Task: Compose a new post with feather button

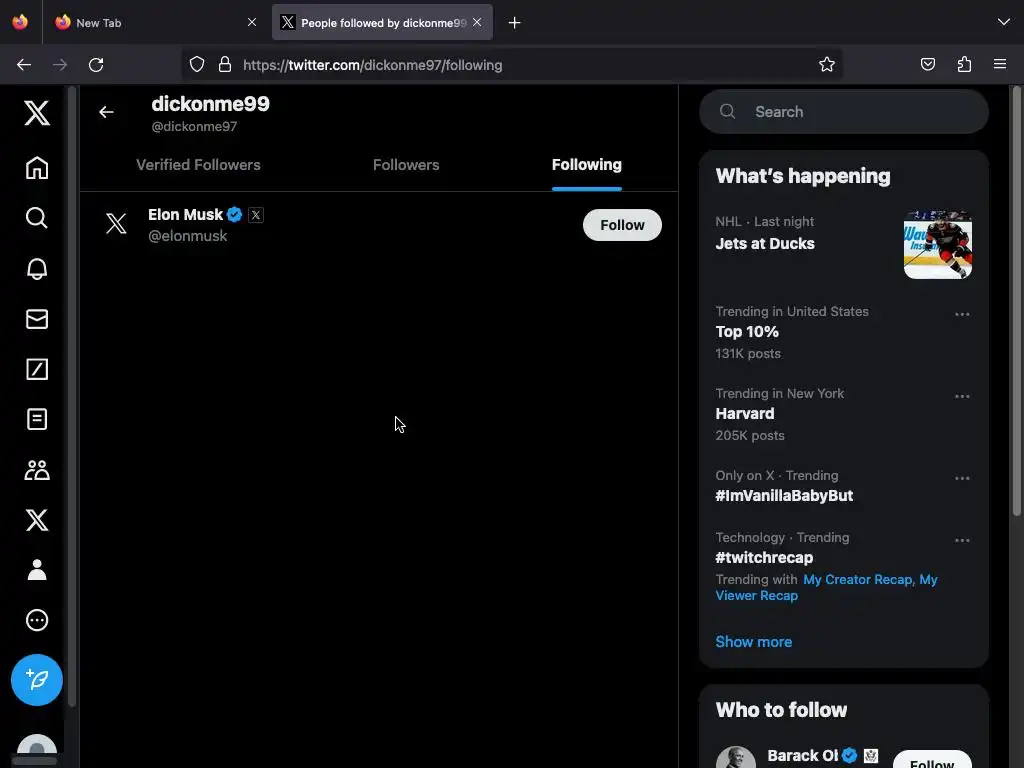Action: (37, 680)
